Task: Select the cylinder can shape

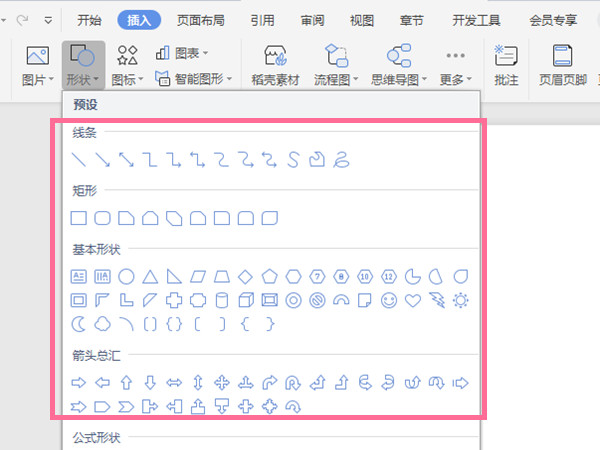Action: click(x=222, y=300)
